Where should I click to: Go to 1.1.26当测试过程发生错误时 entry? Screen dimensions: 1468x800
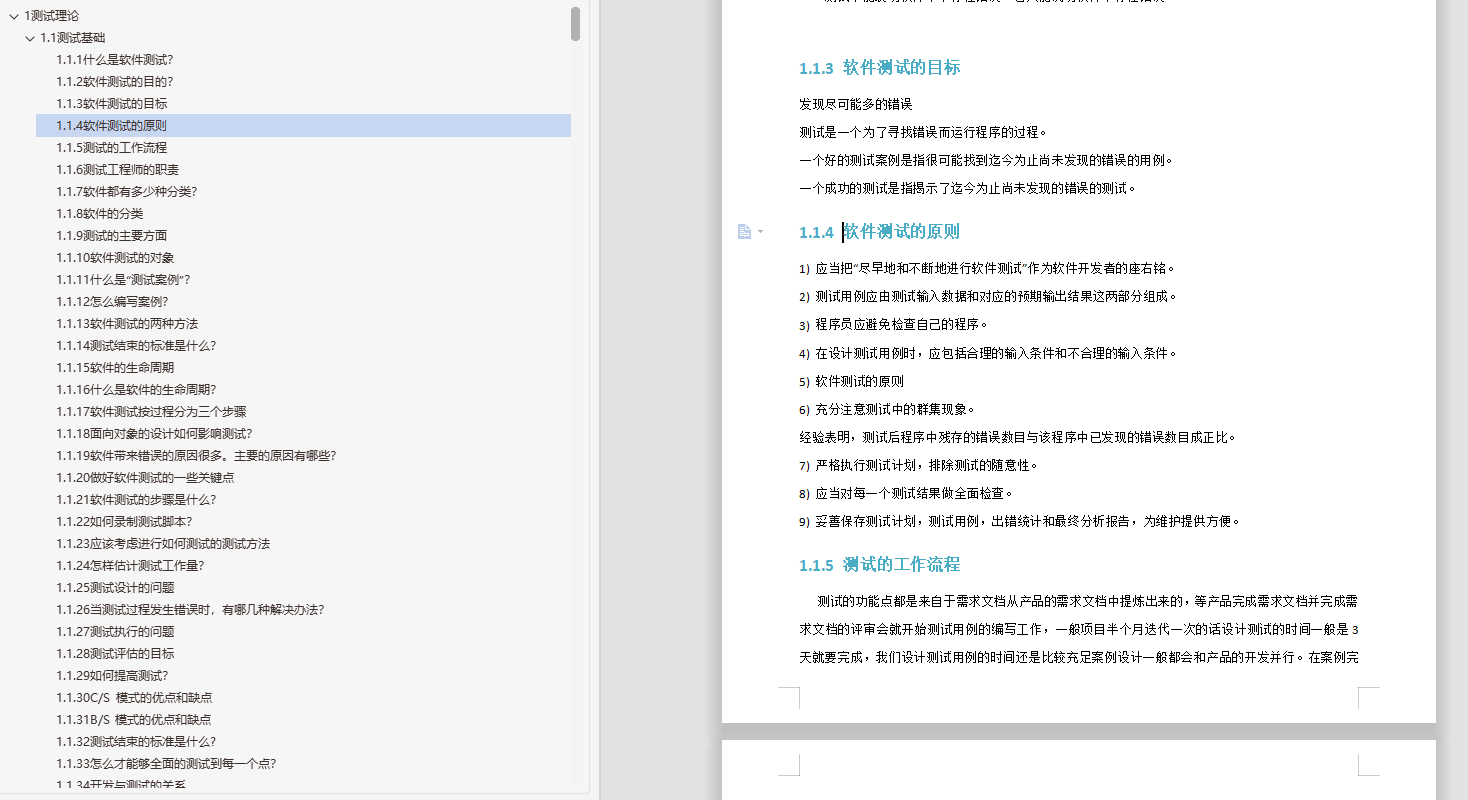(x=190, y=610)
